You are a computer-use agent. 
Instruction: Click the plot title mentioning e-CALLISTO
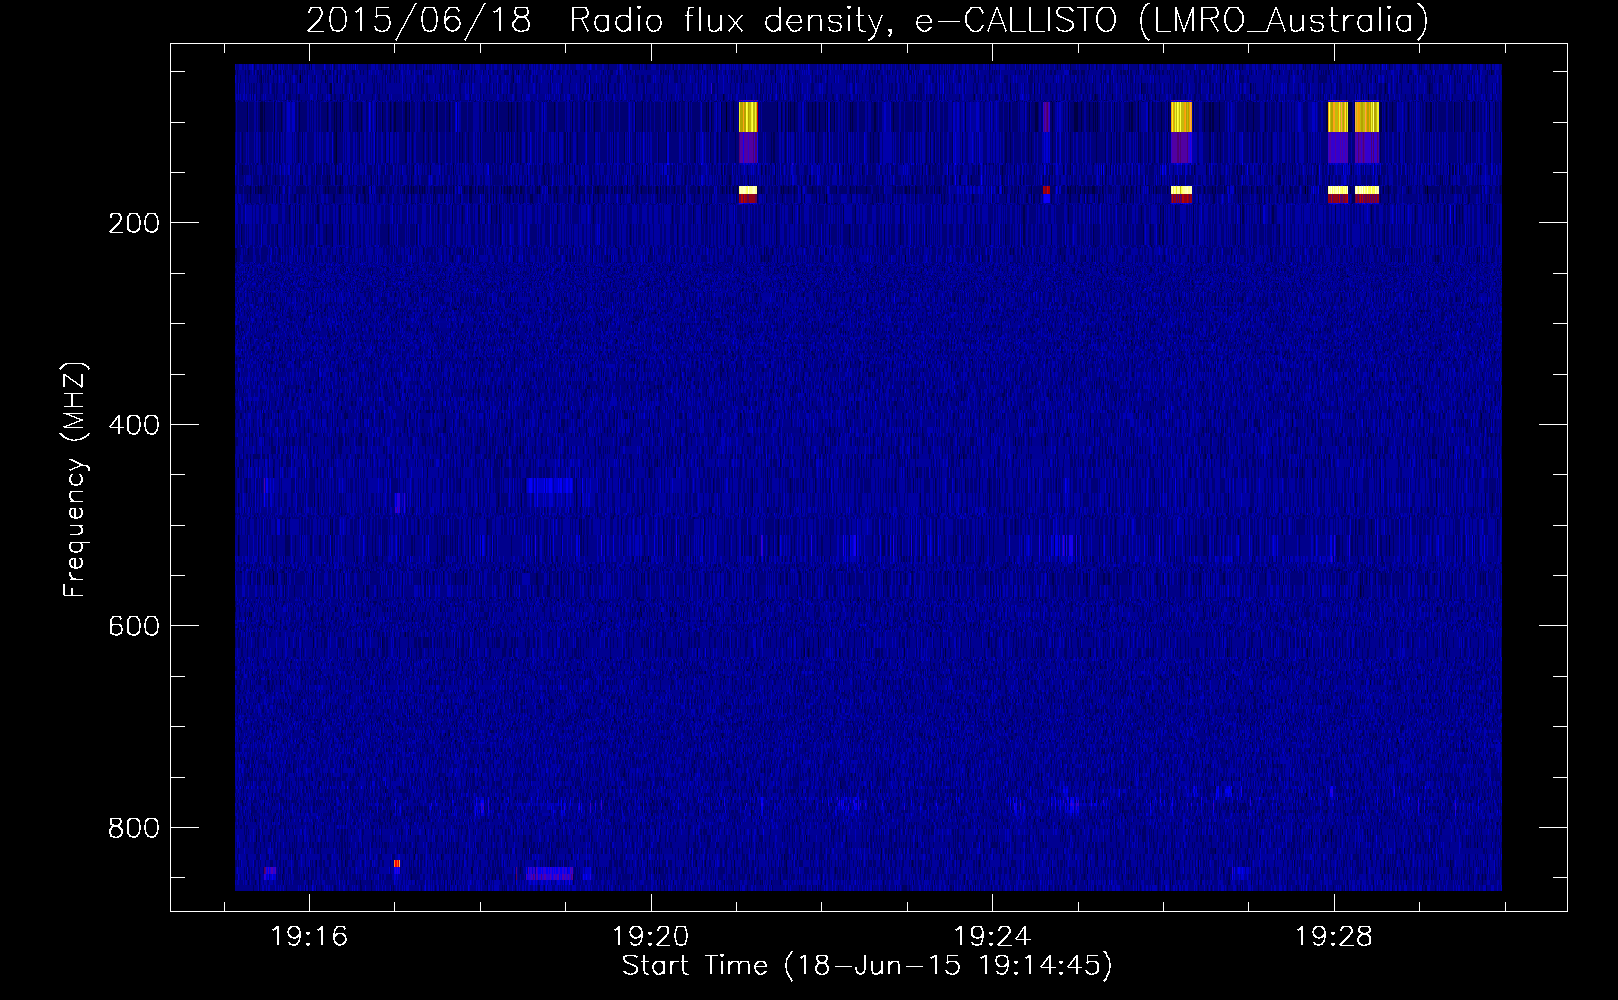(867, 21)
